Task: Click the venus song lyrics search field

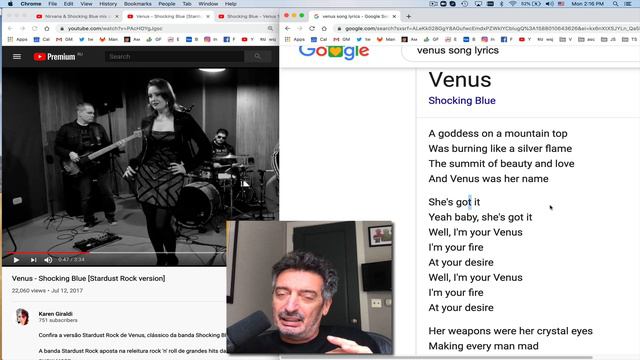Action: (x=522, y=51)
